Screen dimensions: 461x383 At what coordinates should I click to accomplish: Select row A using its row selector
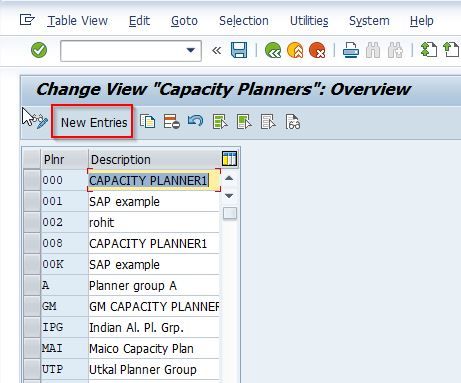tap(32, 285)
